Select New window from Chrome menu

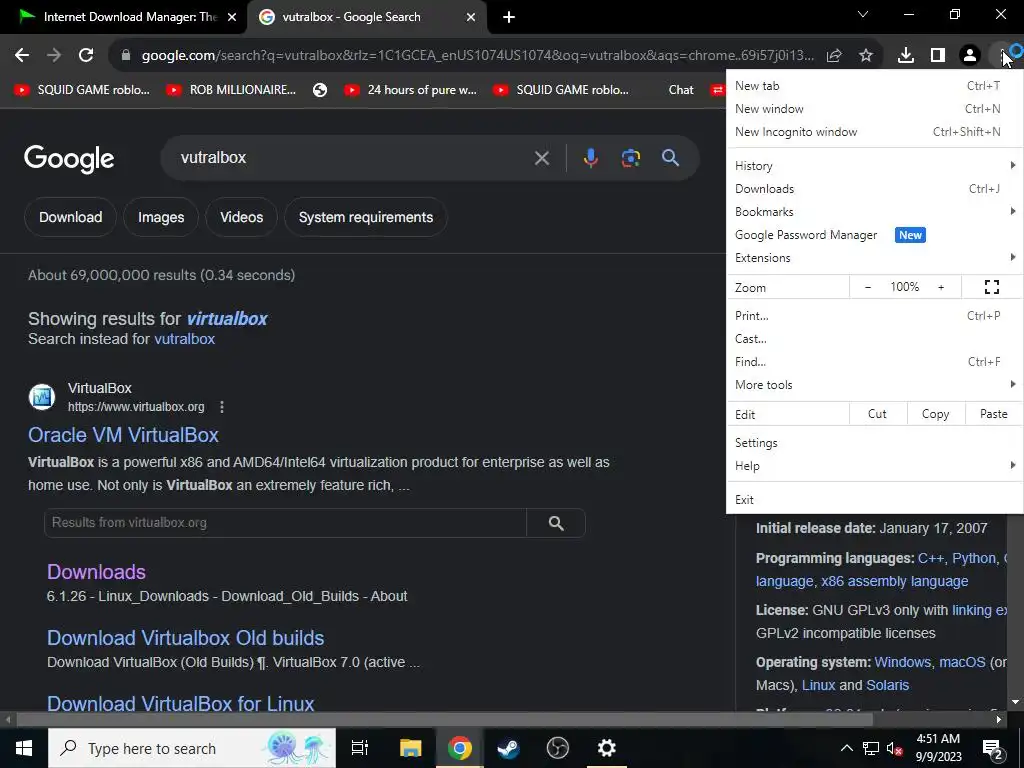point(874,109)
